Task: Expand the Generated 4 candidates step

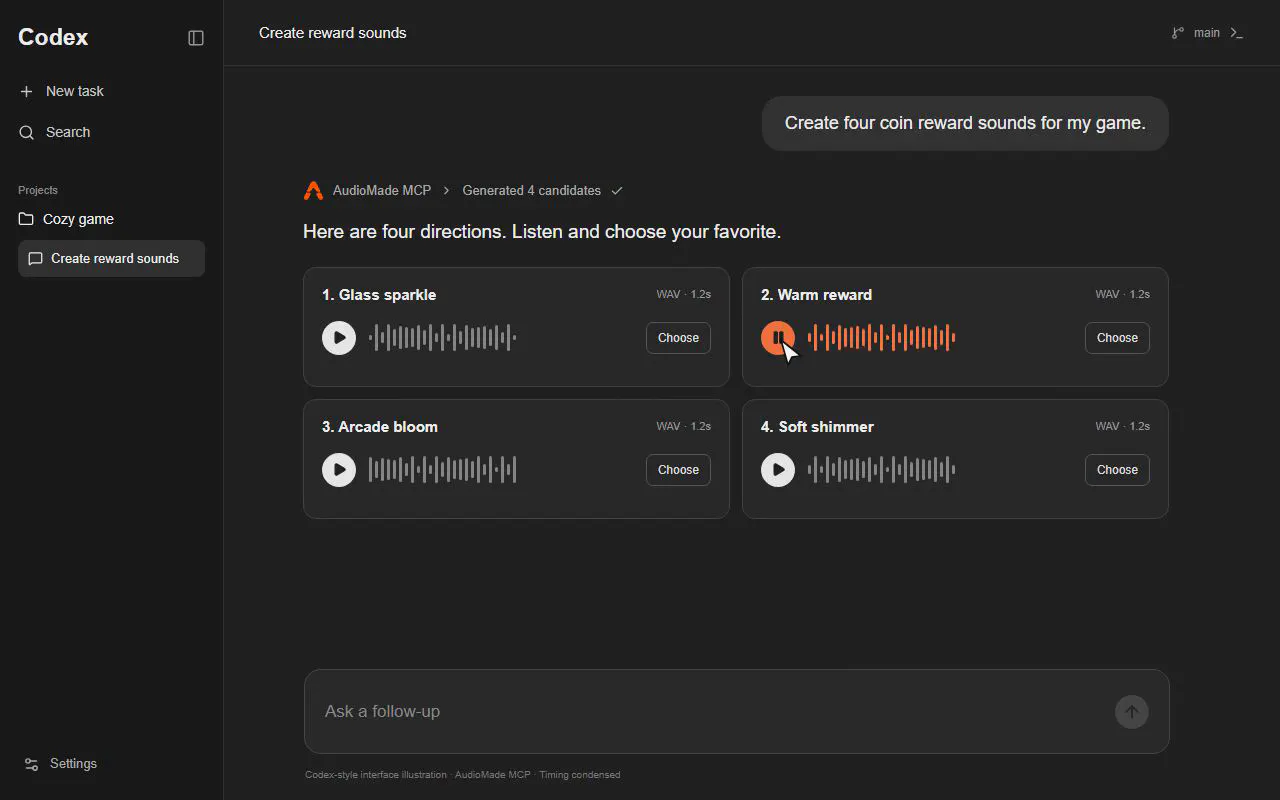Action: (x=531, y=190)
